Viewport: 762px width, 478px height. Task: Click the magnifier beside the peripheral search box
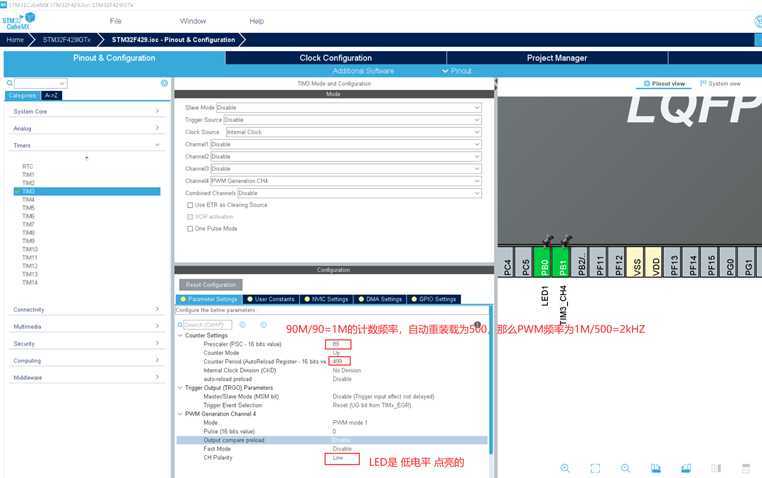[9, 84]
